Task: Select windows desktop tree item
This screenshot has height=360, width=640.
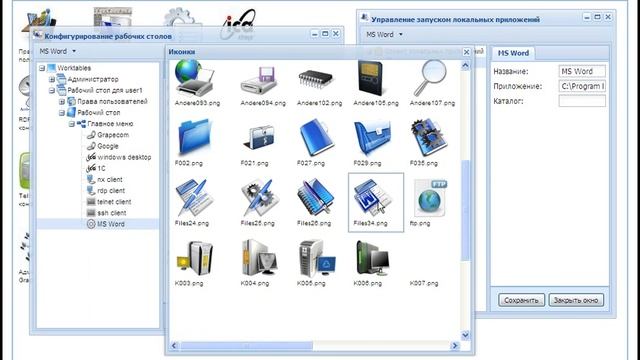Action: coord(124,157)
